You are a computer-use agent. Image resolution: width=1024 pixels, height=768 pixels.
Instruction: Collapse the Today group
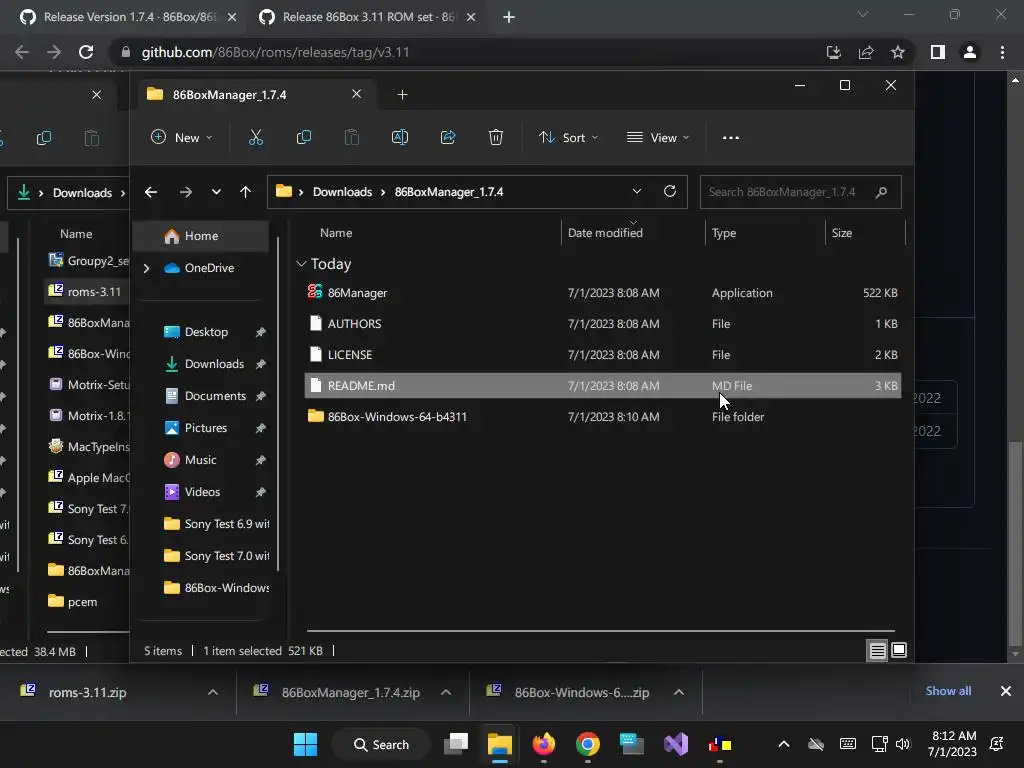point(301,264)
